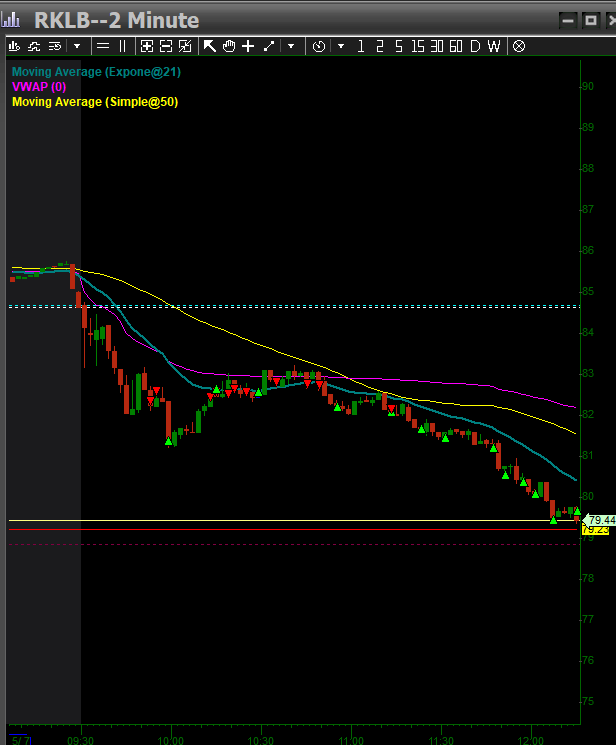Click the circled X icon in toolbar
616x745 pixels.
[519, 46]
